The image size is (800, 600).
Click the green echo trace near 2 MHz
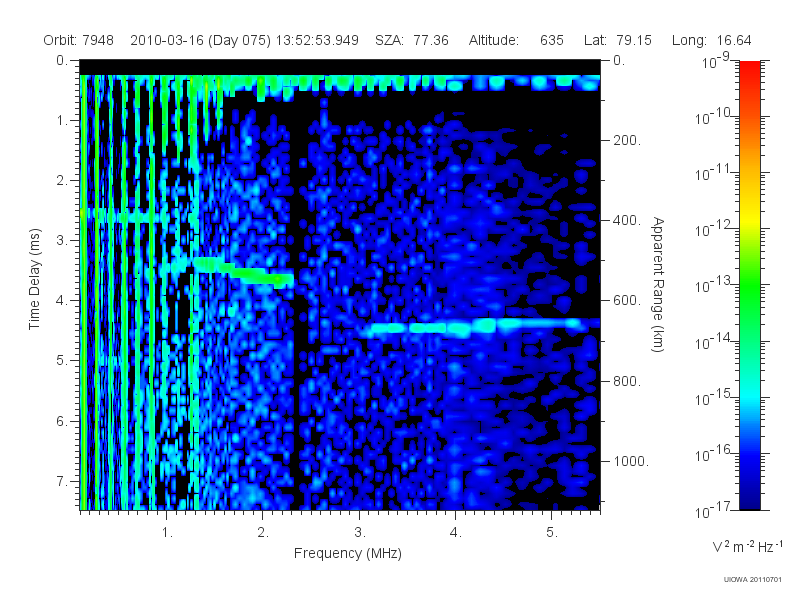[x=244, y=272]
